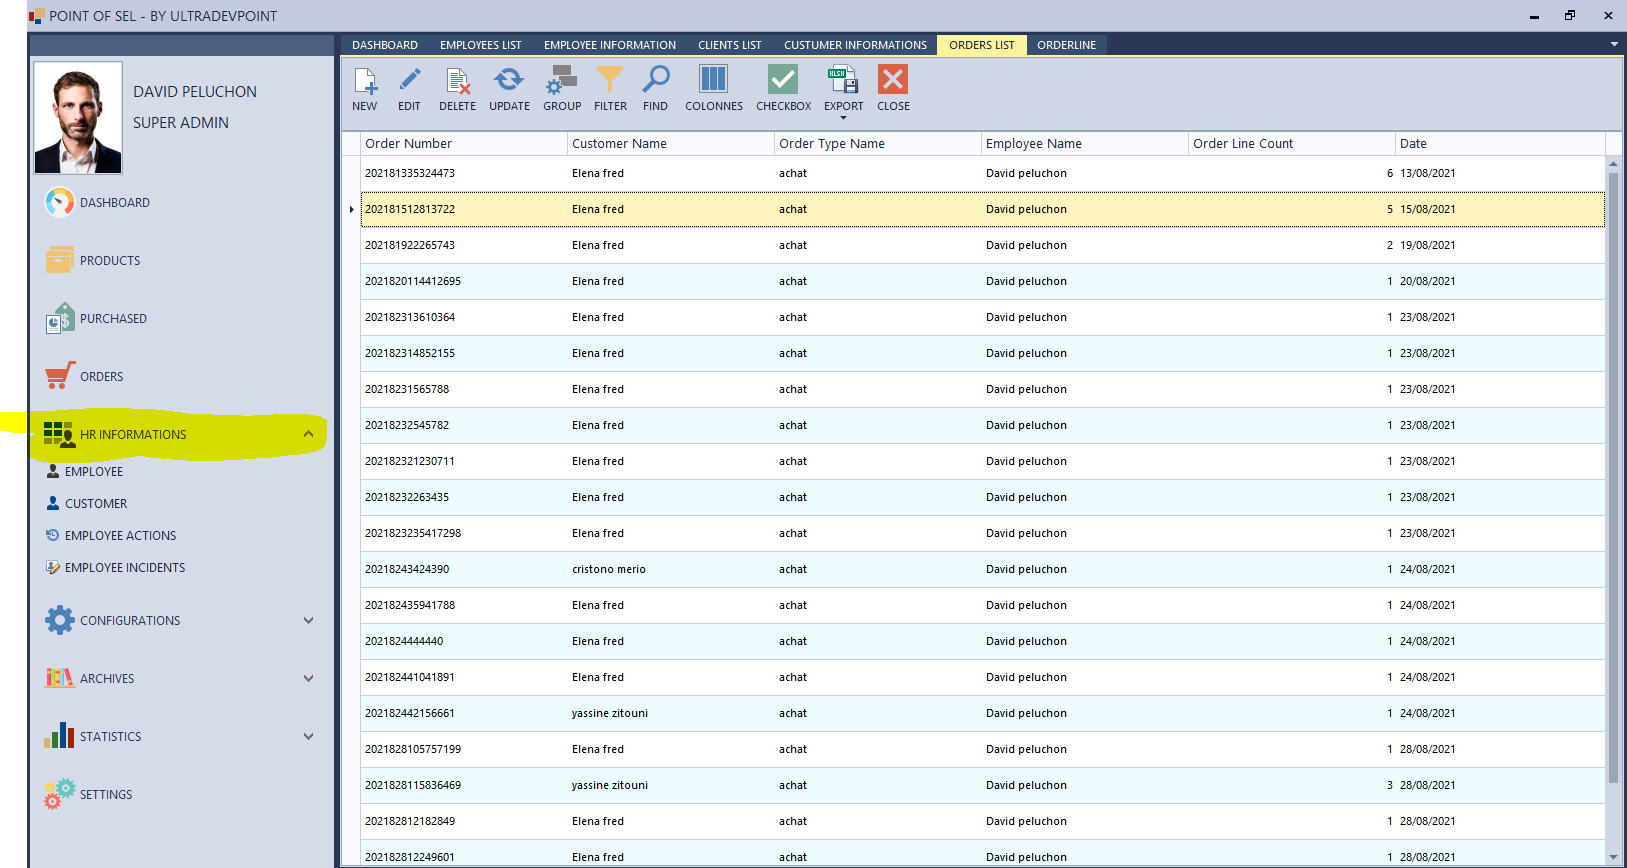Open EMPLOYEE INCIDENTS in sidebar

tap(125, 568)
